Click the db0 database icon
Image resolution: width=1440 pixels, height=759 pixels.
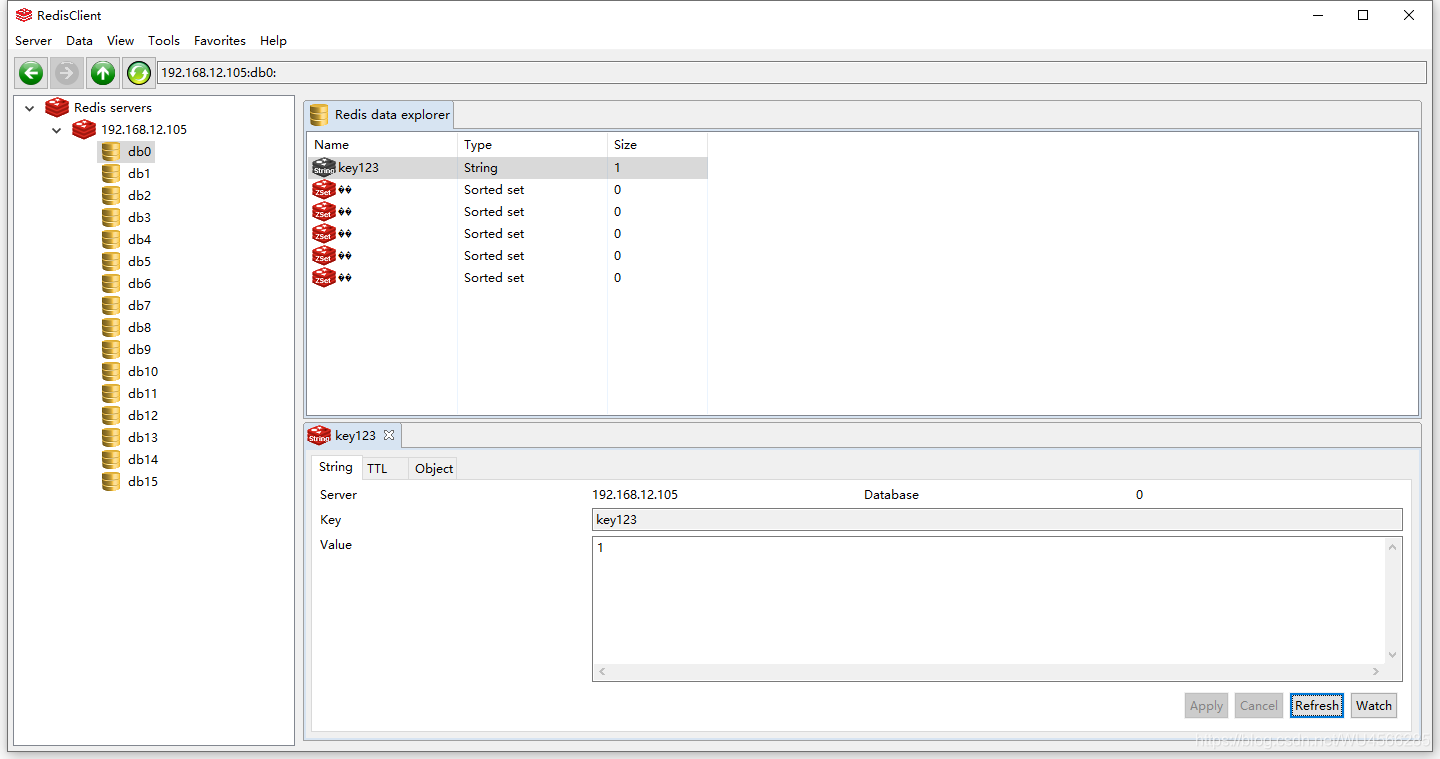pos(111,152)
